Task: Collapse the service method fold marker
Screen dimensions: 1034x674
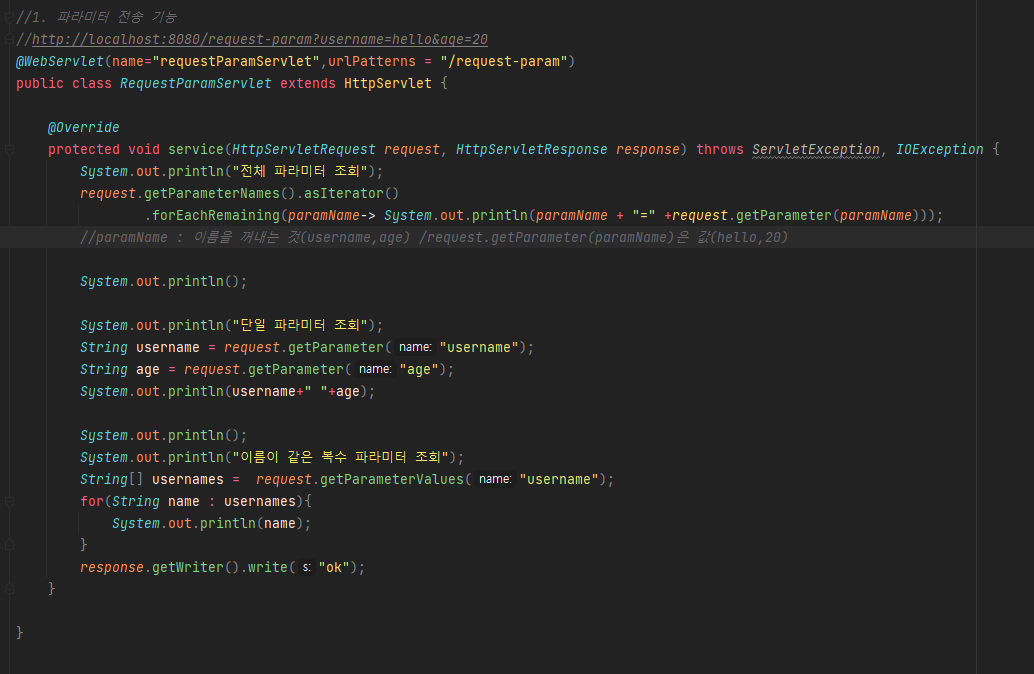Action: [9, 150]
